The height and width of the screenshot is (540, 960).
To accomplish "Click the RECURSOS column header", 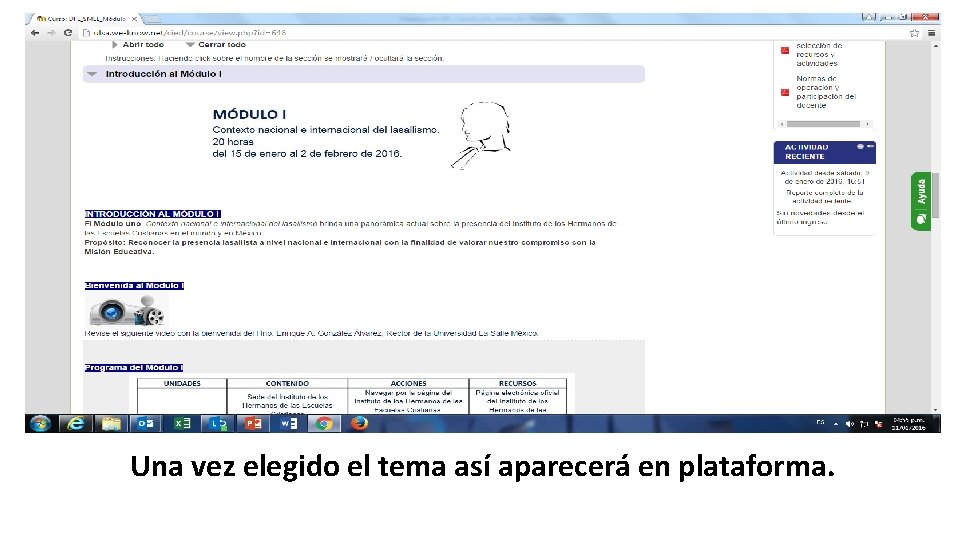I will pos(517,383).
